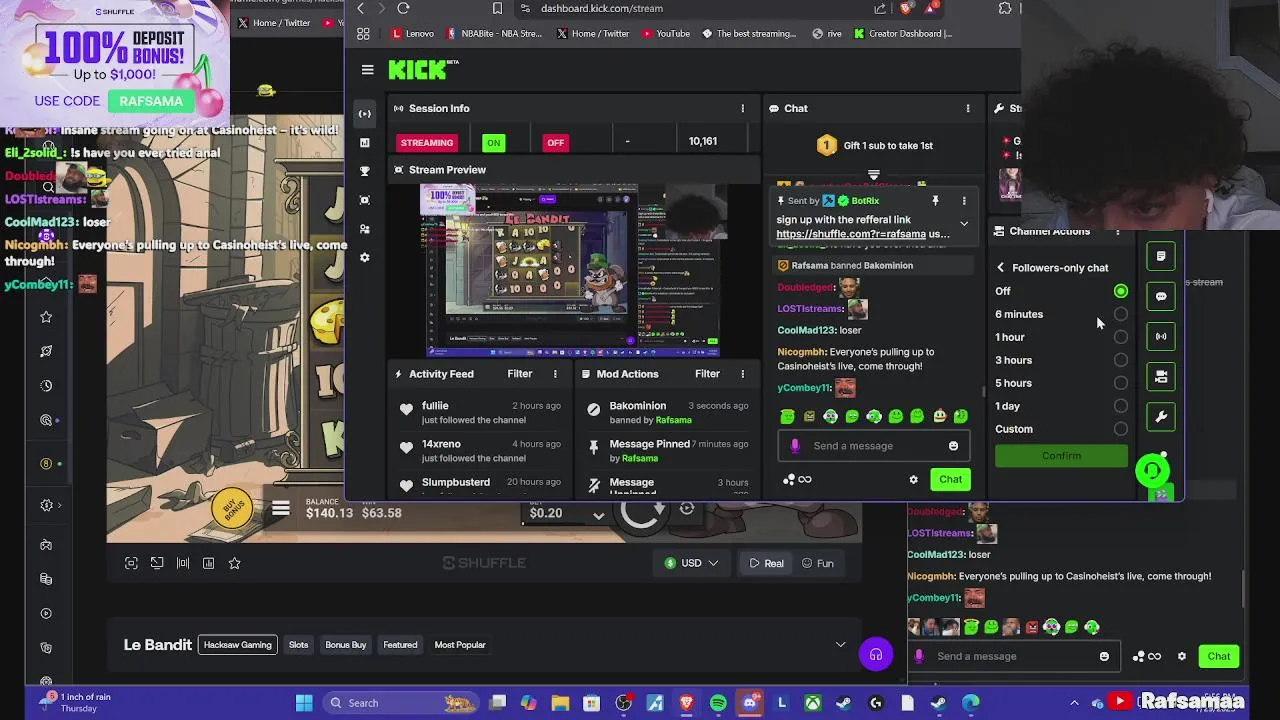Expand the Le Bandit game details chevron
This screenshot has width=1280, height=720.
(840, 645)
